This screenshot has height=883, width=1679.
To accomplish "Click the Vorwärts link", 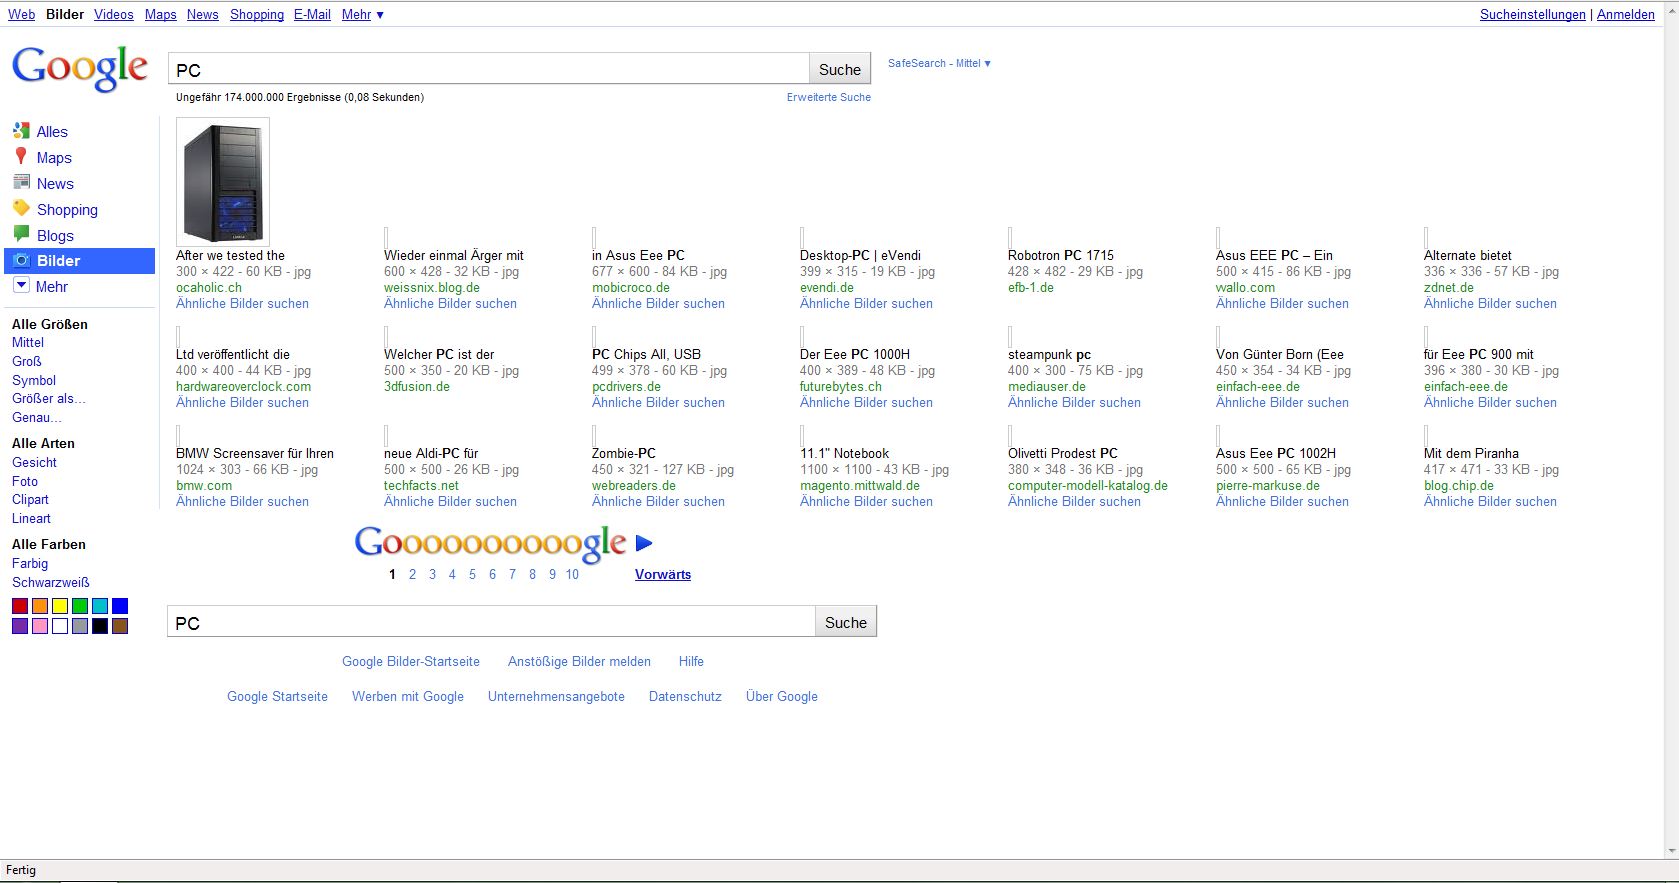I will point(662,574).
